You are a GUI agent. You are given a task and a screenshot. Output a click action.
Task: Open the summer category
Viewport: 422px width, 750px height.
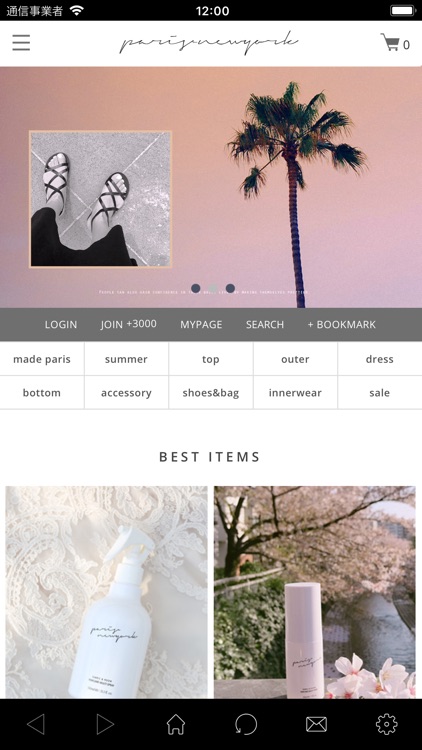click(126, 359)
